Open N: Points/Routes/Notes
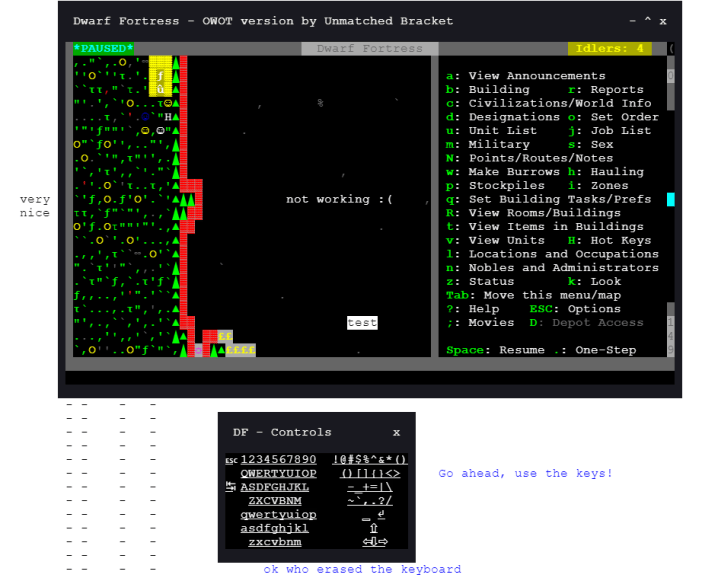Viewport: 702px width, 581px height. tap(530, 158)
